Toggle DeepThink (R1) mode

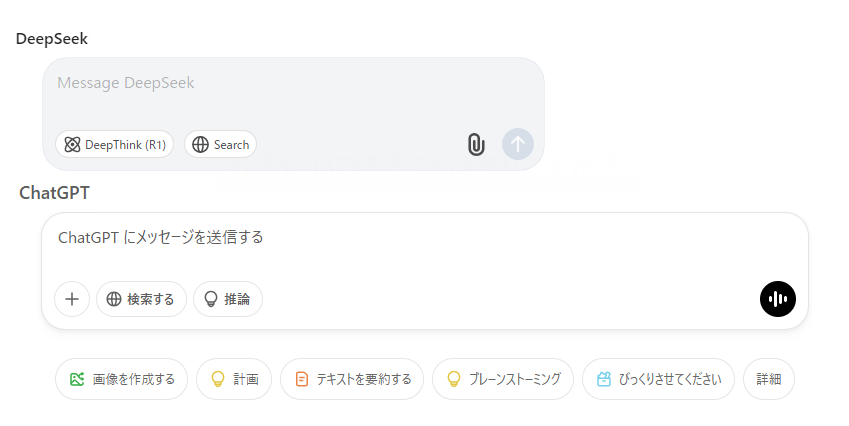click(114, 145)
